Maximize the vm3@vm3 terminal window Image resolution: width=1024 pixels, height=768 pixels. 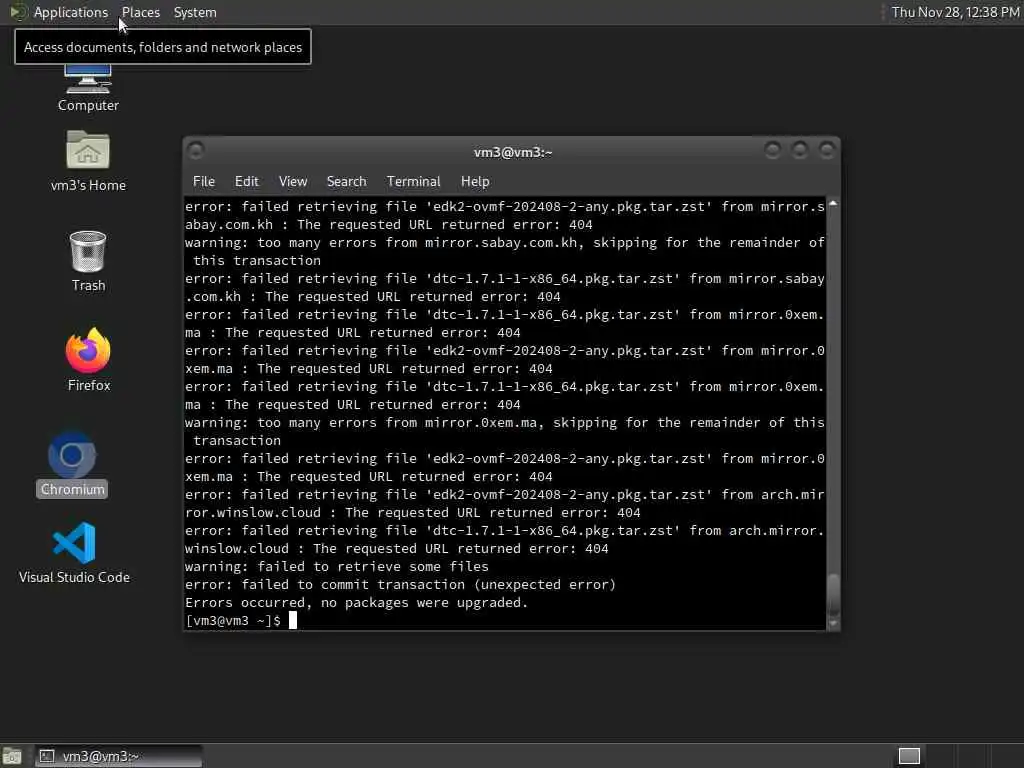[799, 151]
